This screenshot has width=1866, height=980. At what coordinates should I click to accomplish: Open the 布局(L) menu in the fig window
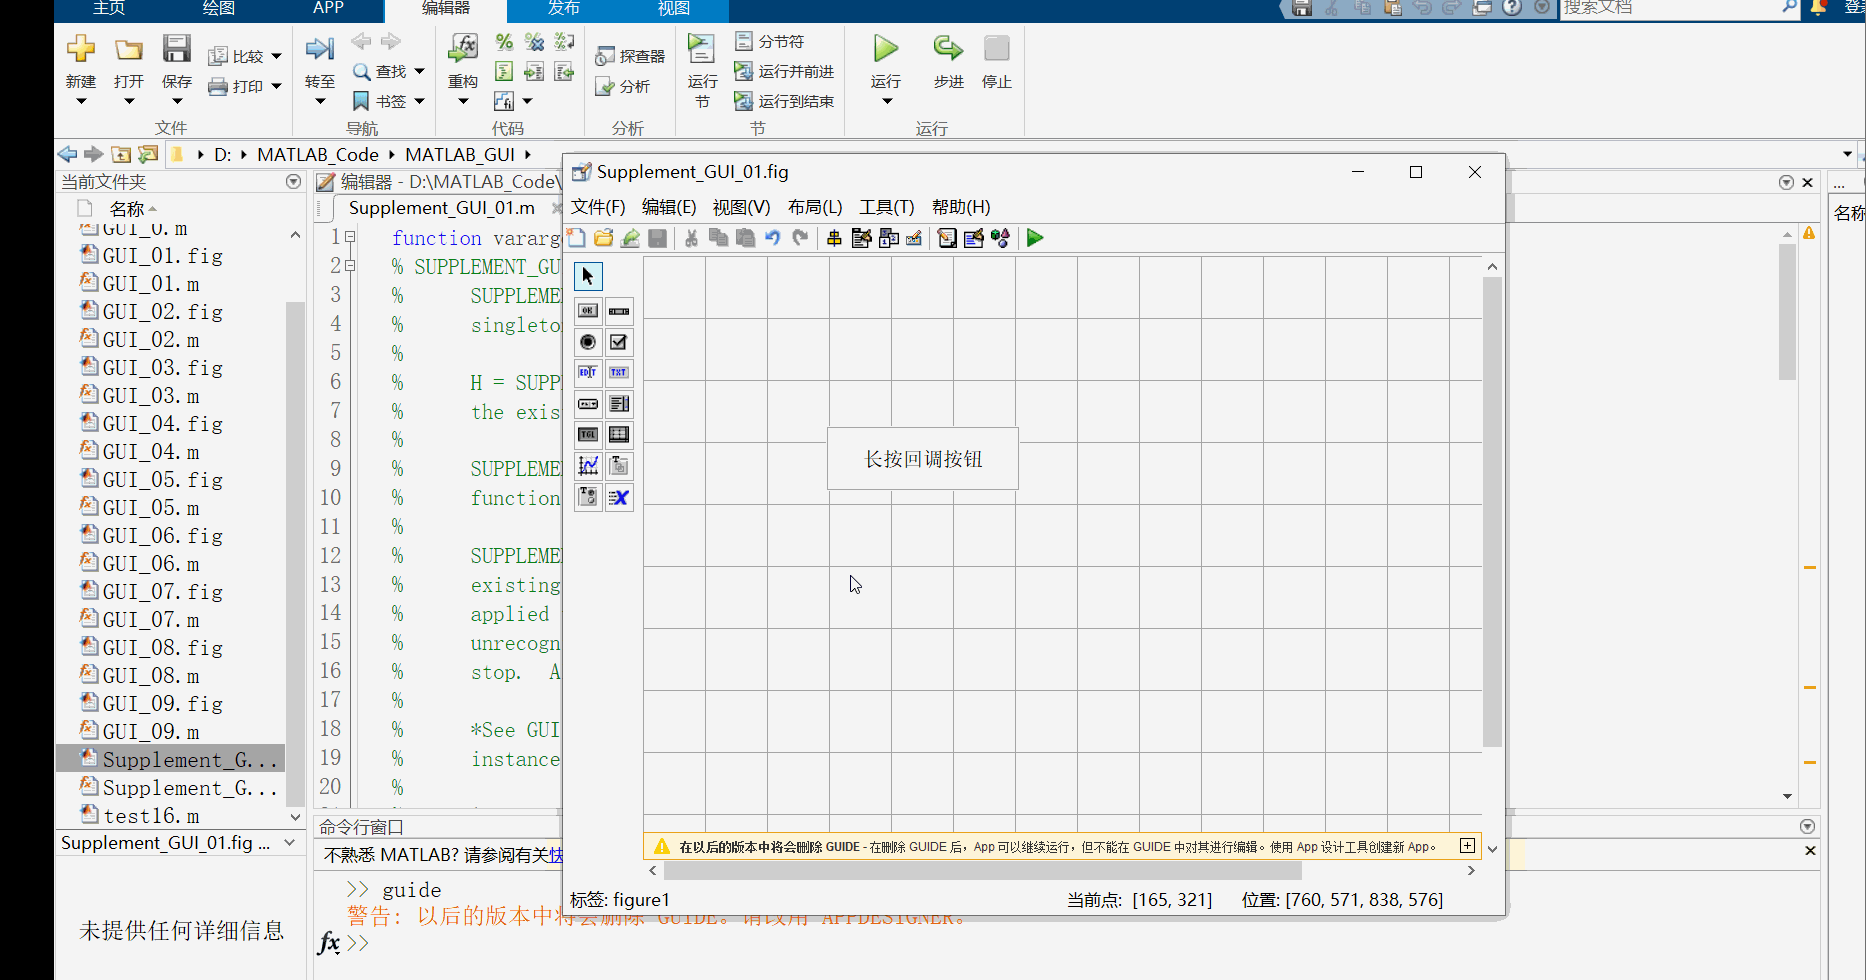(814, 207)
